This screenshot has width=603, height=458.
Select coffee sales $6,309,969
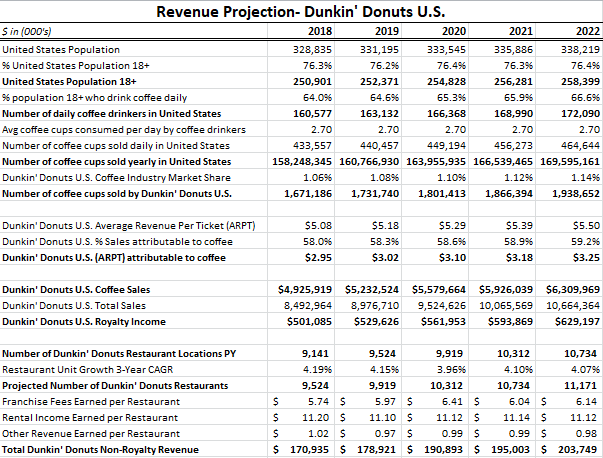[573, 290]
